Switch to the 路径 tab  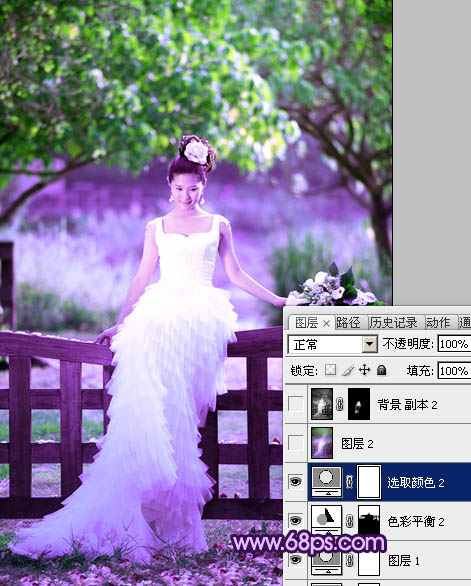click(x=348, y=323)
